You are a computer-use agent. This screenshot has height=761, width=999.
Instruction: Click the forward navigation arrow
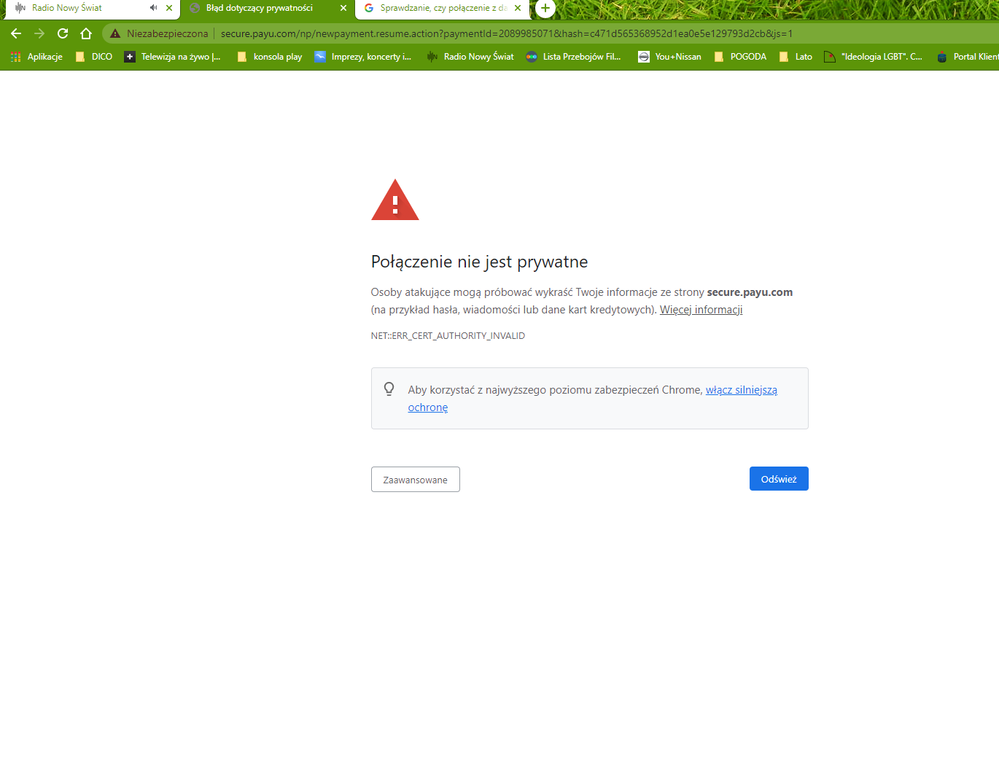(x=39, y=32)
